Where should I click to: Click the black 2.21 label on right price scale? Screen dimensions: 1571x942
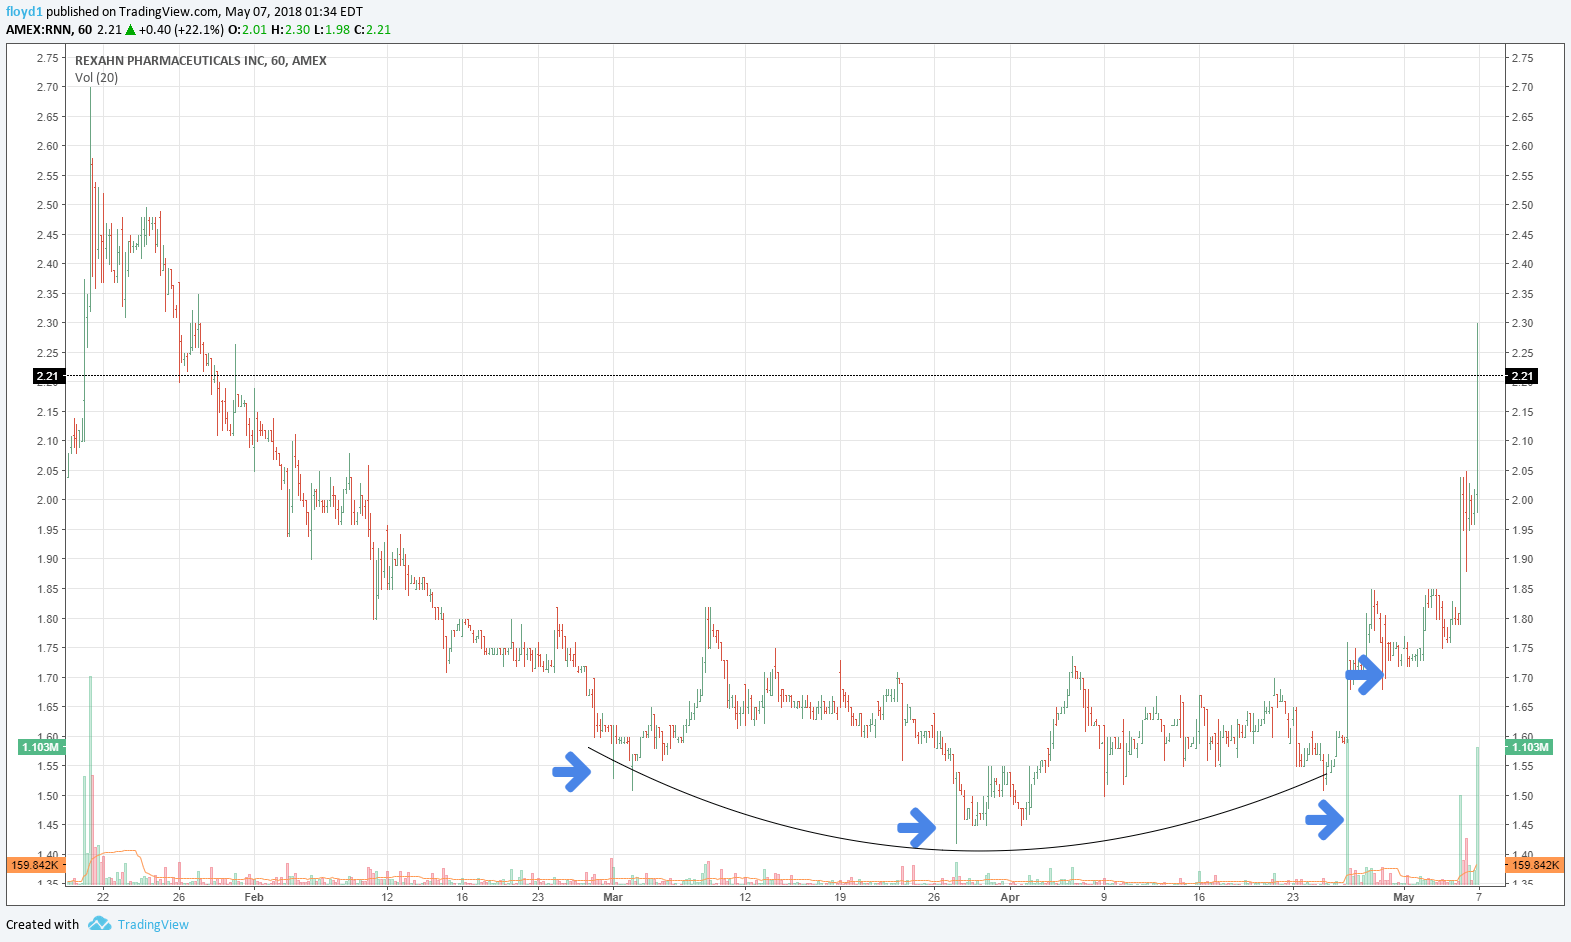point(1522,376)
